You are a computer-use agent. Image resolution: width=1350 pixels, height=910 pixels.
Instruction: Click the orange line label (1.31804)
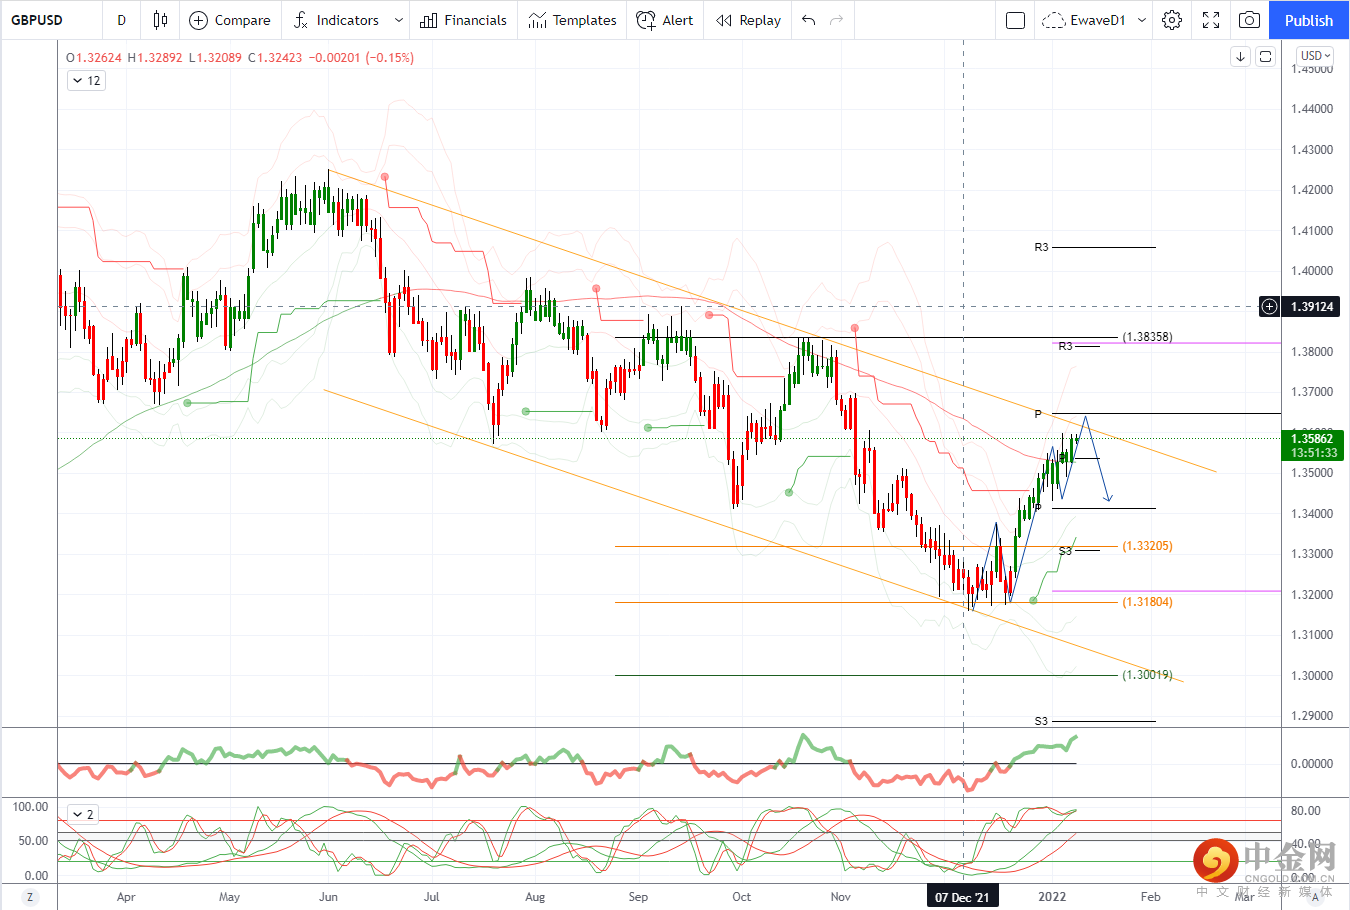click(x=1147, y=602)
